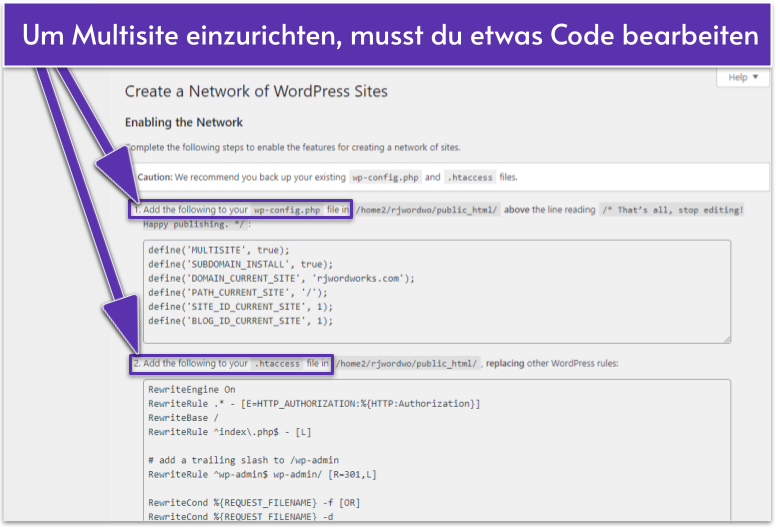Image resolution: width=780 pixels, height=528 pixels.
Task: Click the "RewriteBase /" line
Action: point(183,418)
